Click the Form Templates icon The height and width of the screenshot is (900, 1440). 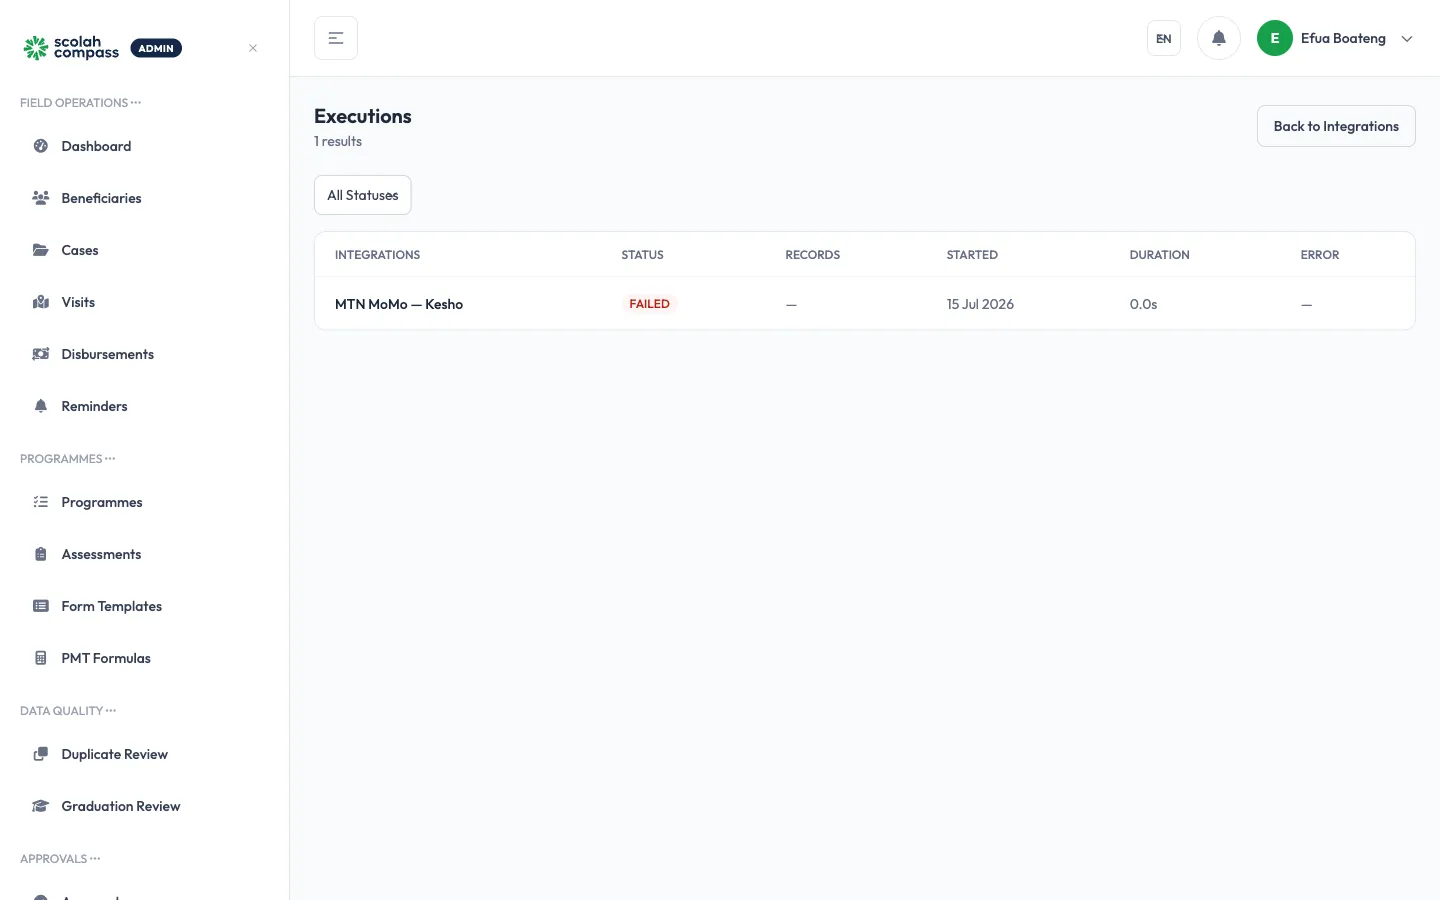click(x=41, y=606)
